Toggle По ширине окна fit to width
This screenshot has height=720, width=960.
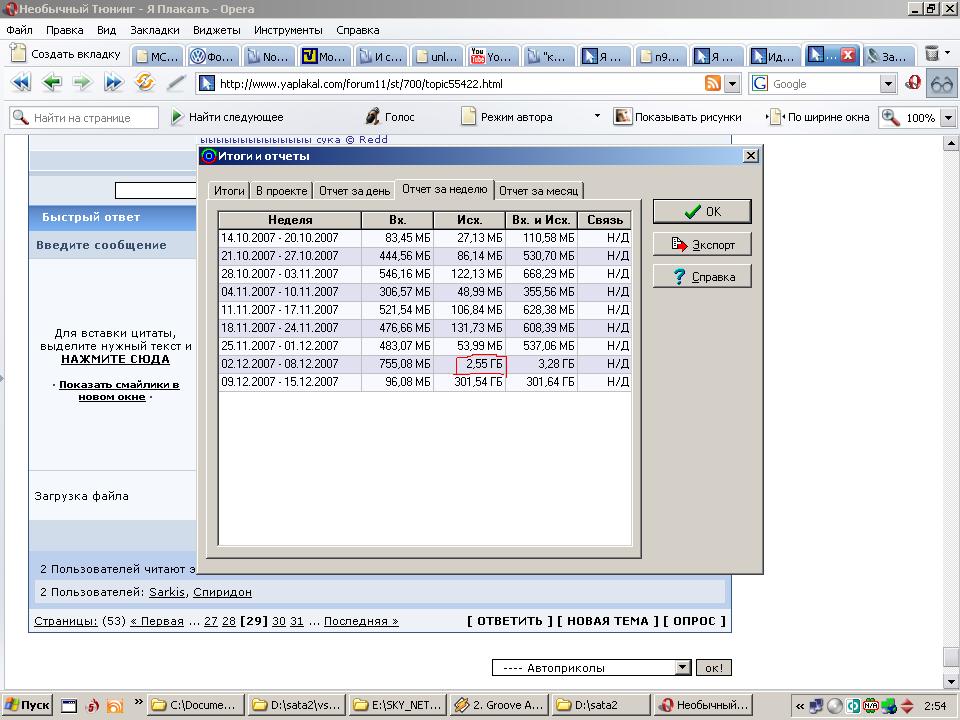(x=820, y=117)
